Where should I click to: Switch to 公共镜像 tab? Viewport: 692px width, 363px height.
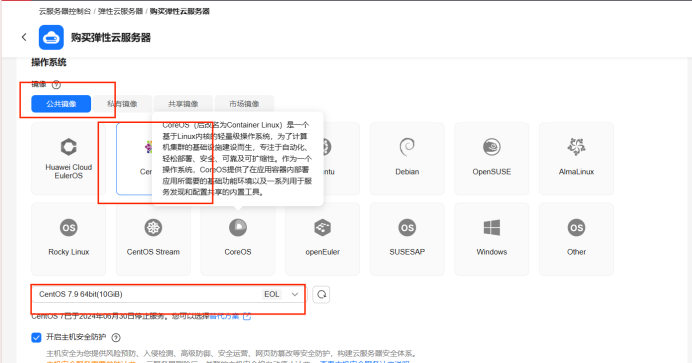point(61,104)
